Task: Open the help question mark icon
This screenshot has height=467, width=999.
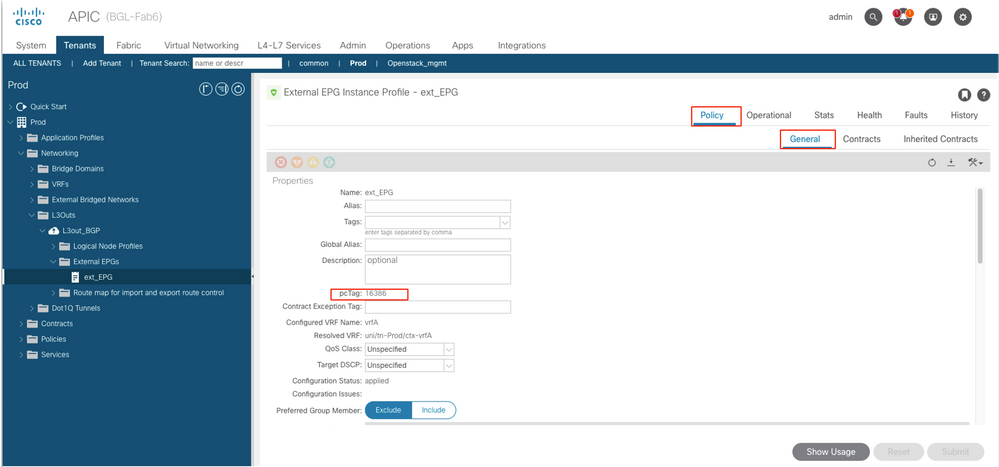Action: [984, 95]
